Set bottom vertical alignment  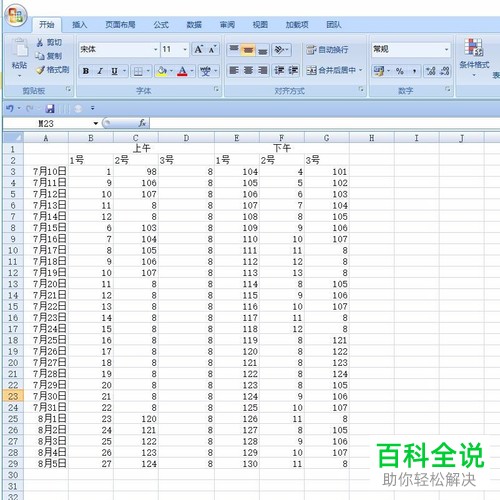click(263, 50)
